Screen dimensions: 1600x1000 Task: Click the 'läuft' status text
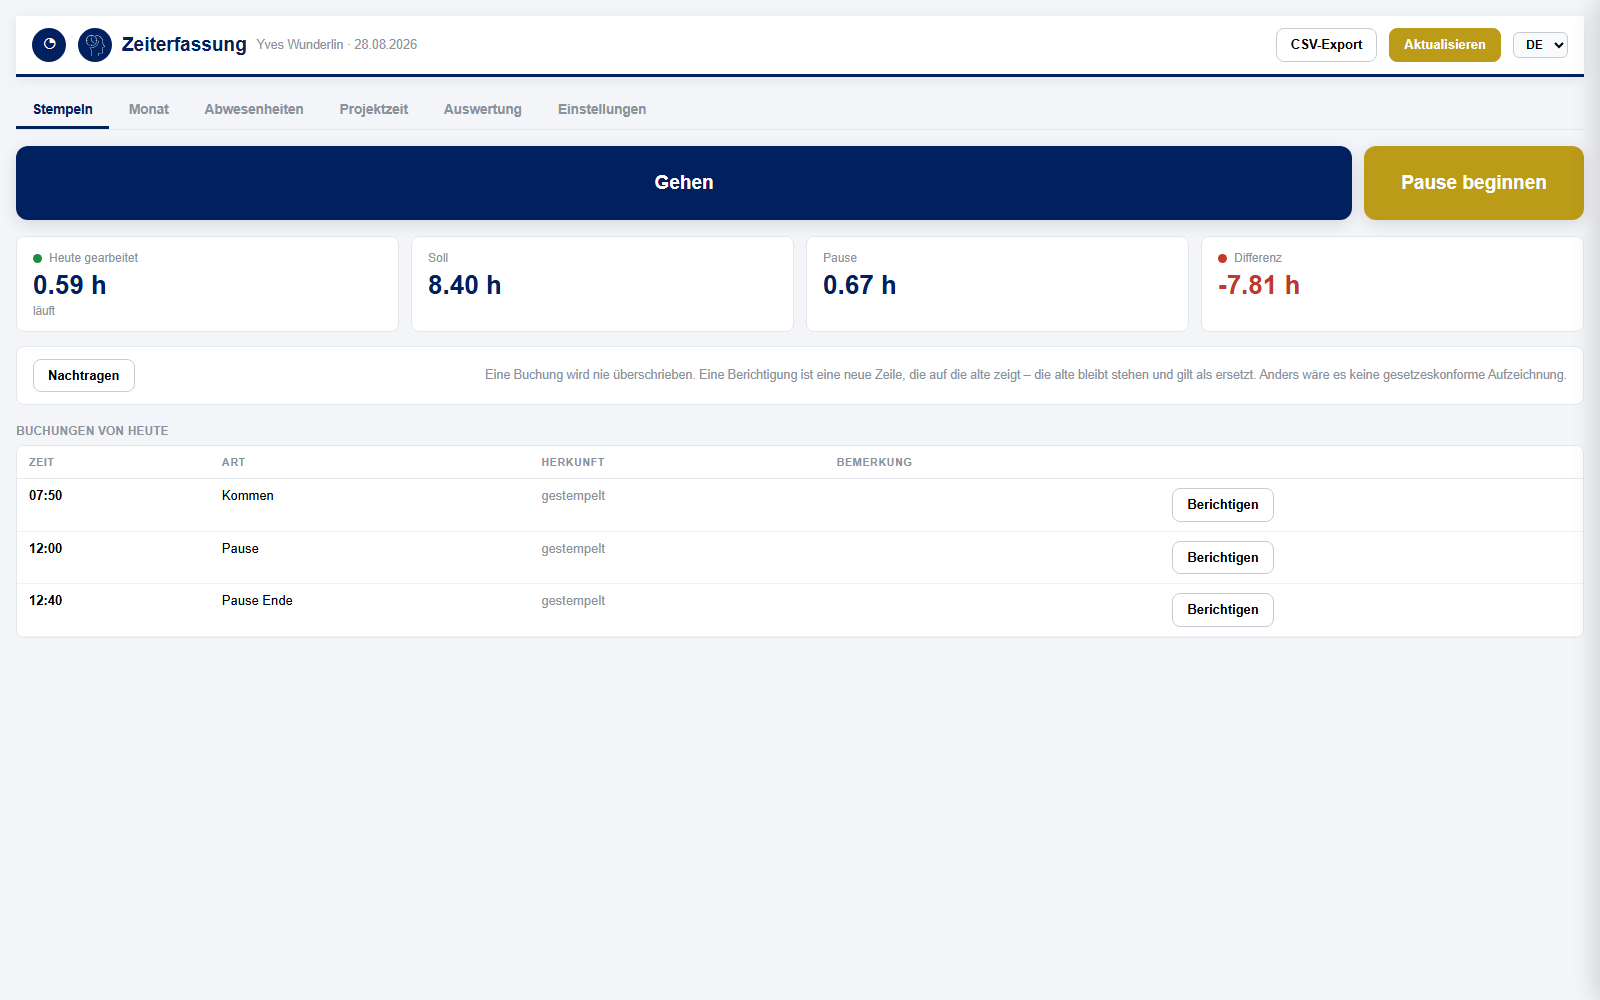click(x=44, y=311)
